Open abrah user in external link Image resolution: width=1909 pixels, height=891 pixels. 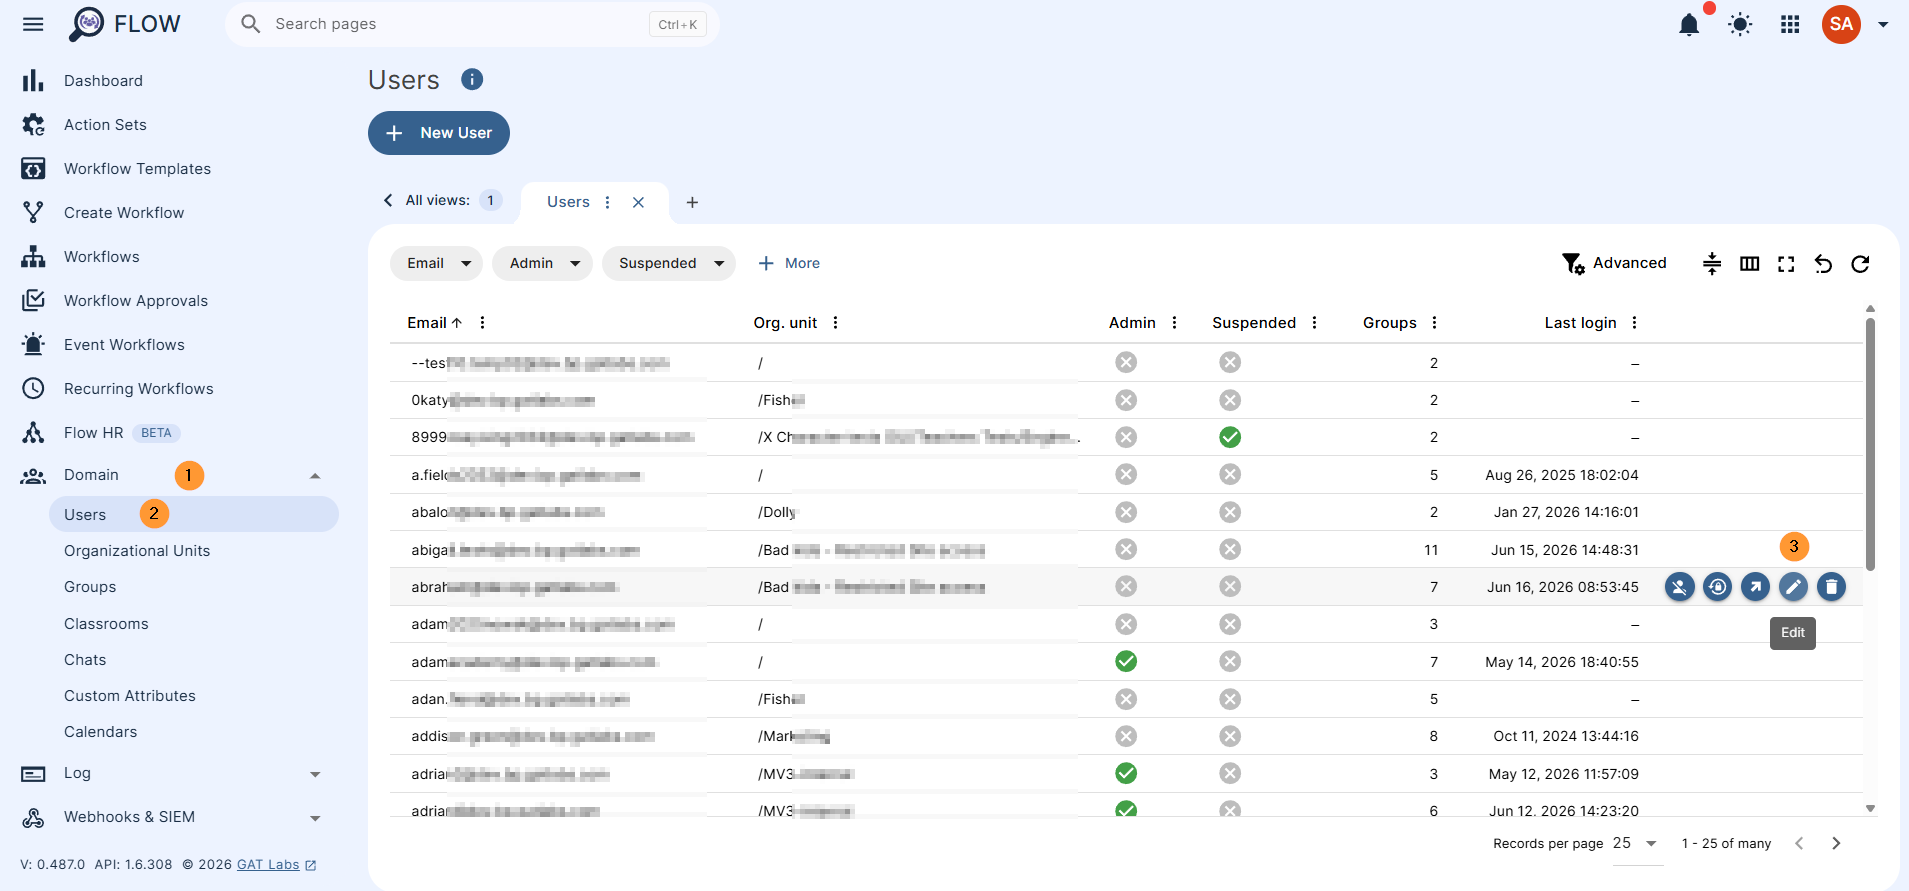pos(1755,587)
